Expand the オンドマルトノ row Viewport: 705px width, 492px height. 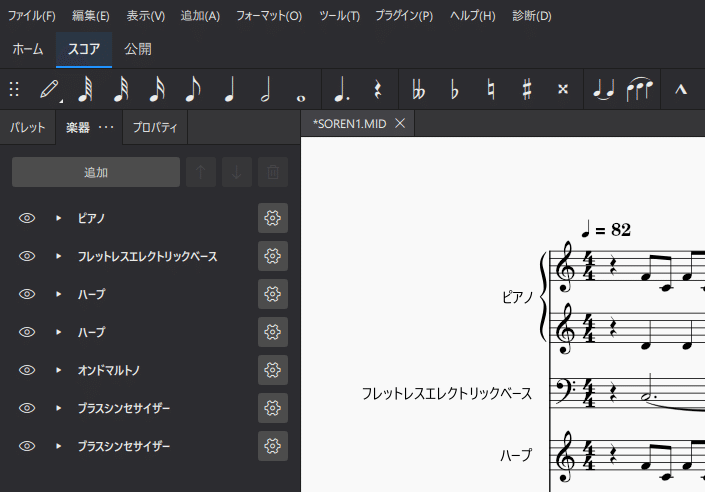tap(58, 370)
